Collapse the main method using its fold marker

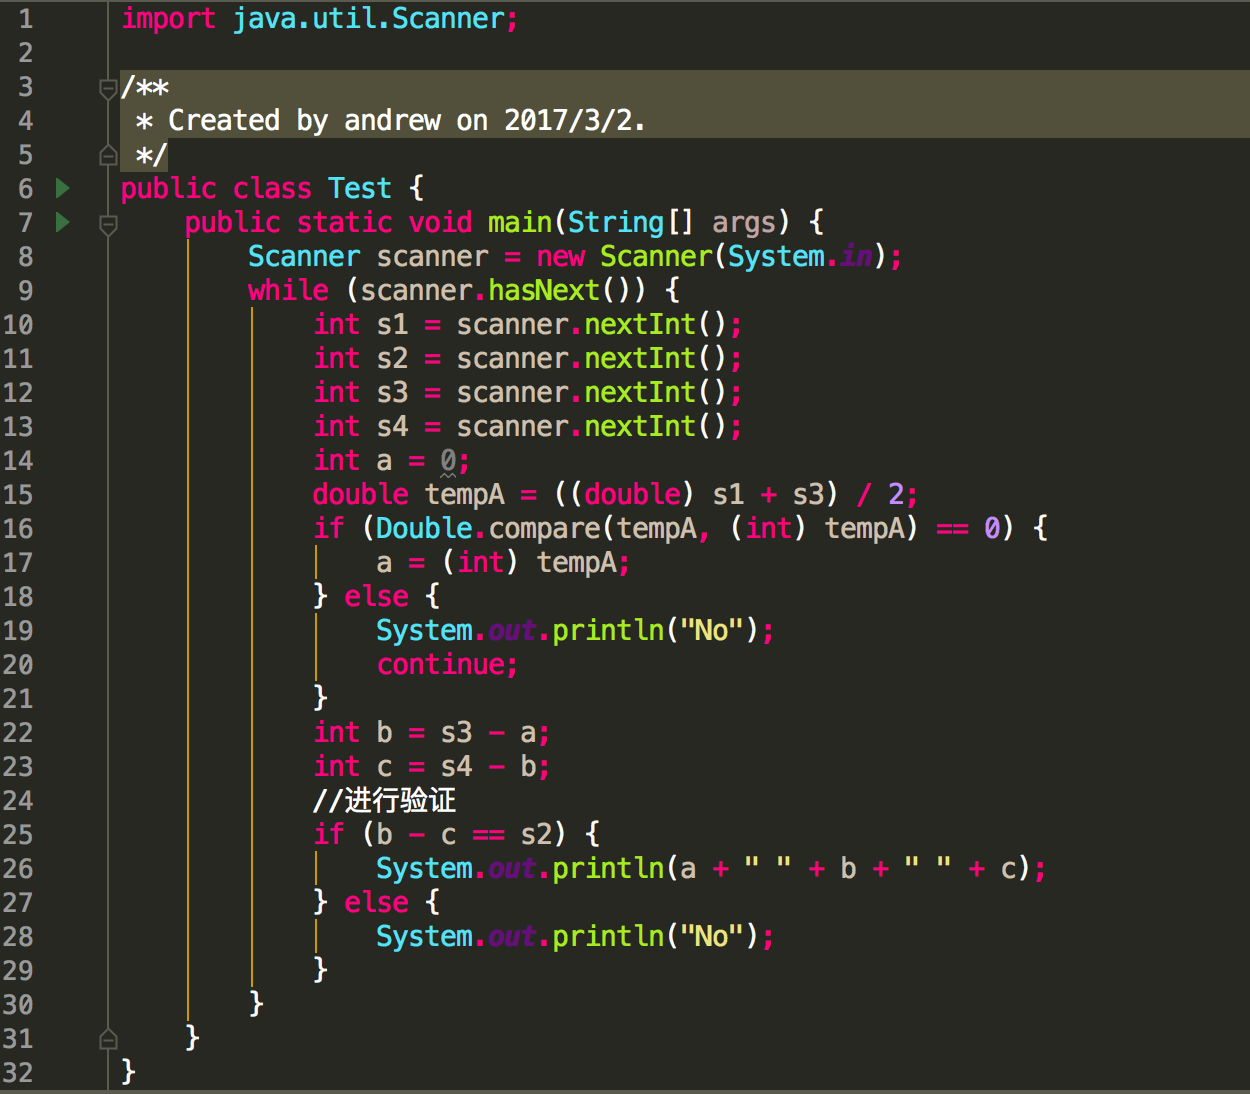108,225
